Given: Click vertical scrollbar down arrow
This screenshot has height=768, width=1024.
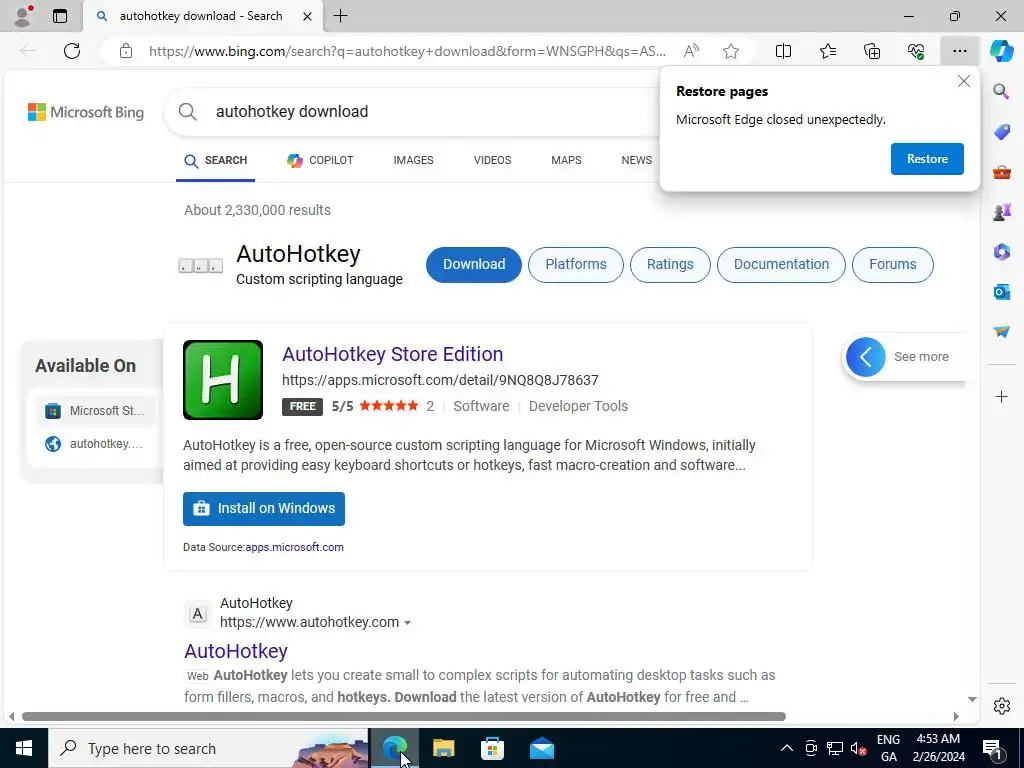Looking at the screenshot, I should 972,699.
